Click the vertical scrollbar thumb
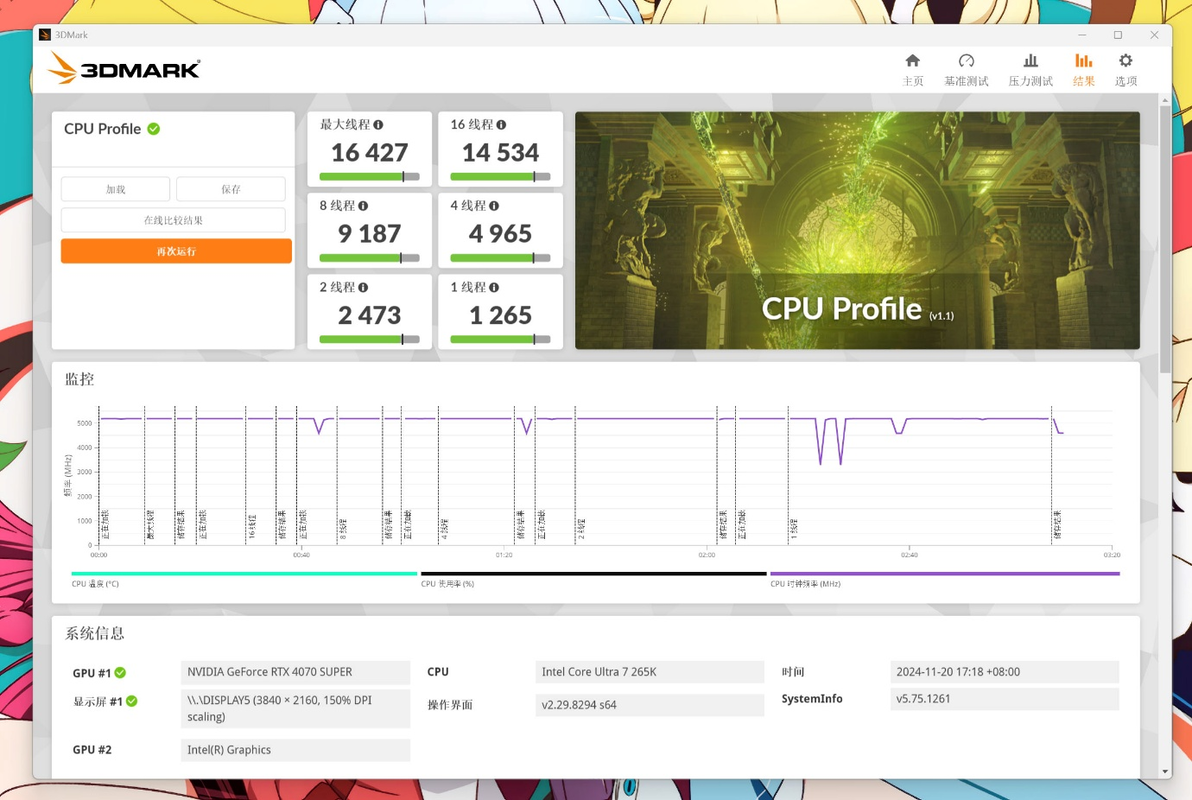1192x800 pixels. pyautogui.click(x=1165, y=240)
